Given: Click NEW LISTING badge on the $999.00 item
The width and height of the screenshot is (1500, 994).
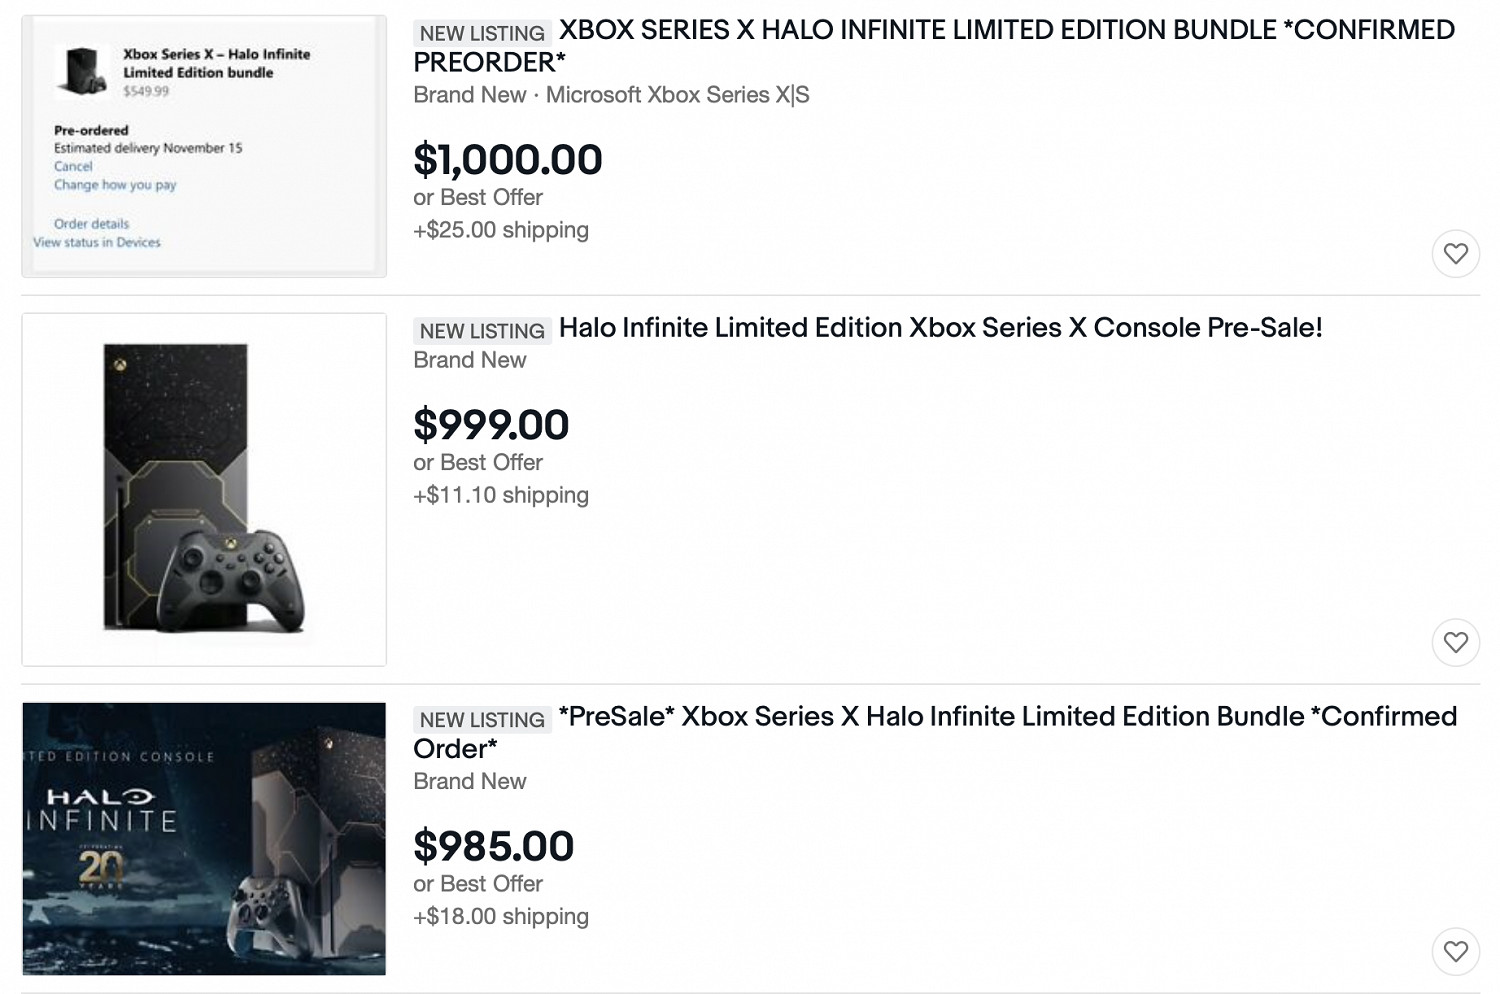Looking at the screenshot, I should click(x=482, y=331).
